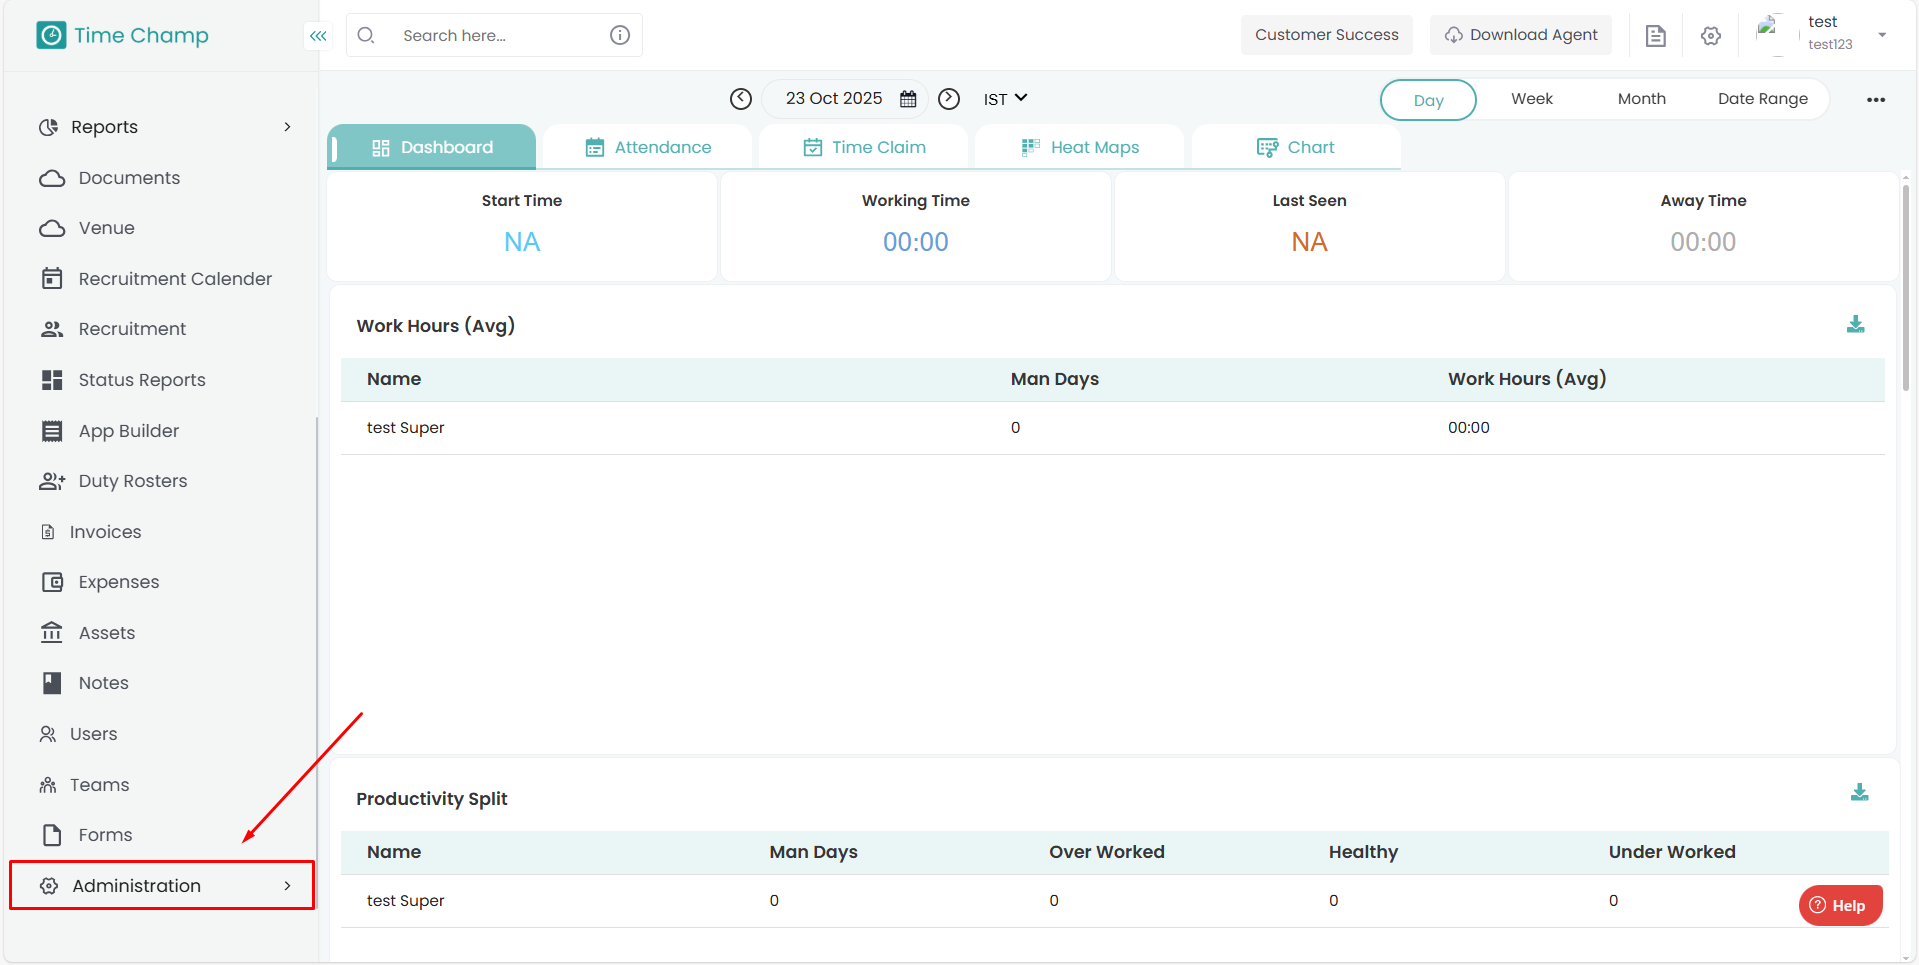Viewport: 1919px width, 965px height.
Task: Download Productivity Split report
Action: (x=1859, y=793)
